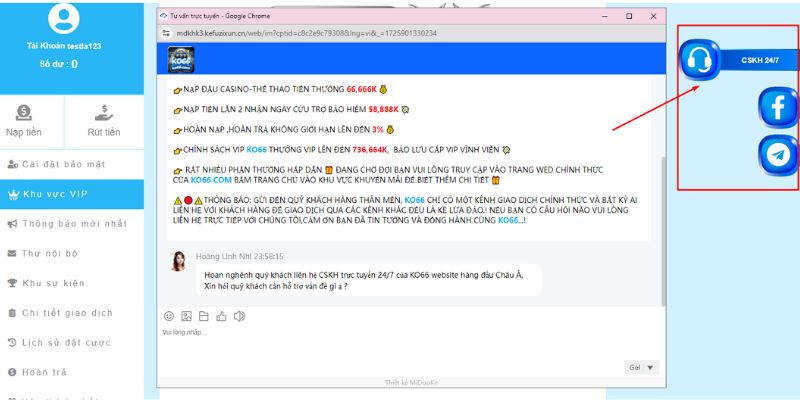Click the 66,666K bonus amount text
Screen dimensions: 800x400
click(x=361, y=89)
